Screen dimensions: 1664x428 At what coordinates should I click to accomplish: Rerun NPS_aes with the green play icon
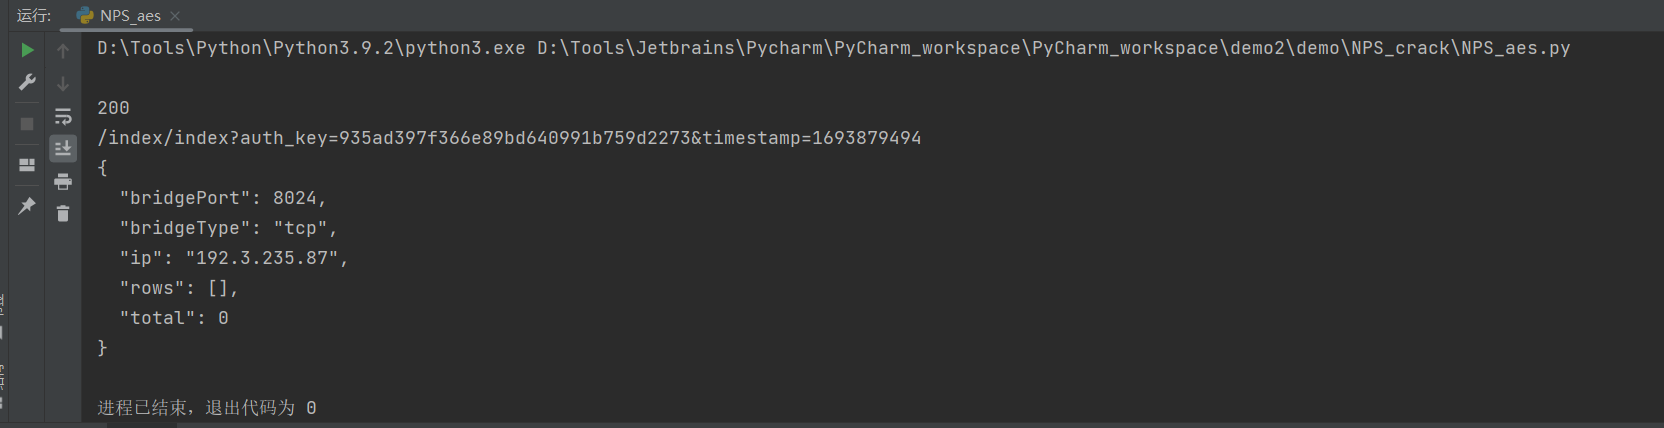(x=27, y=50)
